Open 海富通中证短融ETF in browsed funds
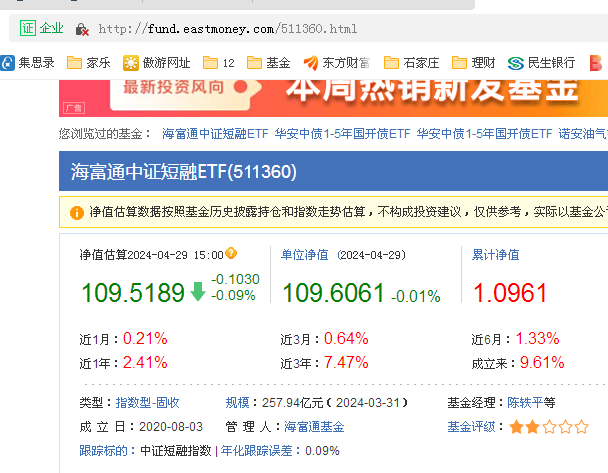The image size is (608, 473). click(x=215, y=134)
